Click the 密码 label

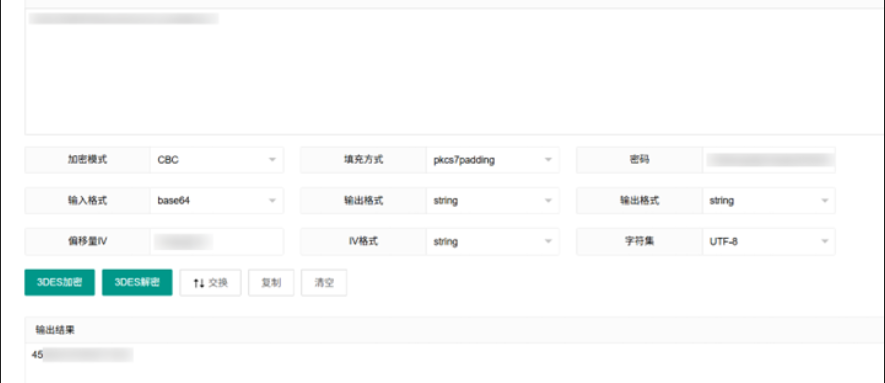click(639, 160)
